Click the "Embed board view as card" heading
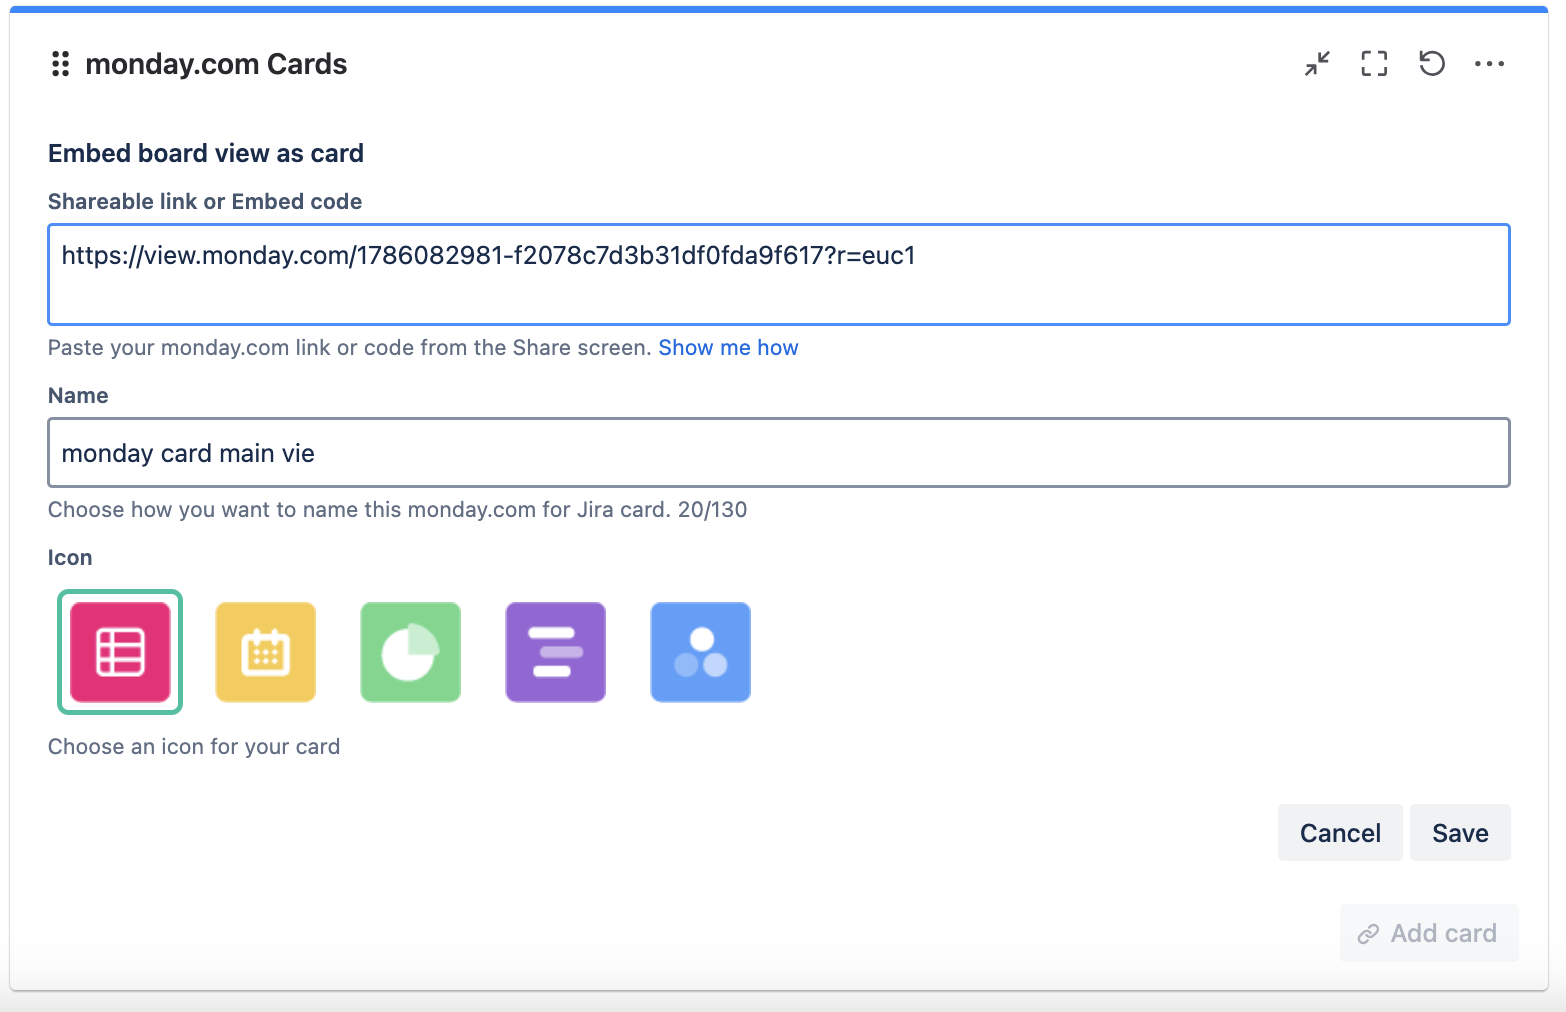Viewport: 1566px width, 1012px height. (206, 153)
